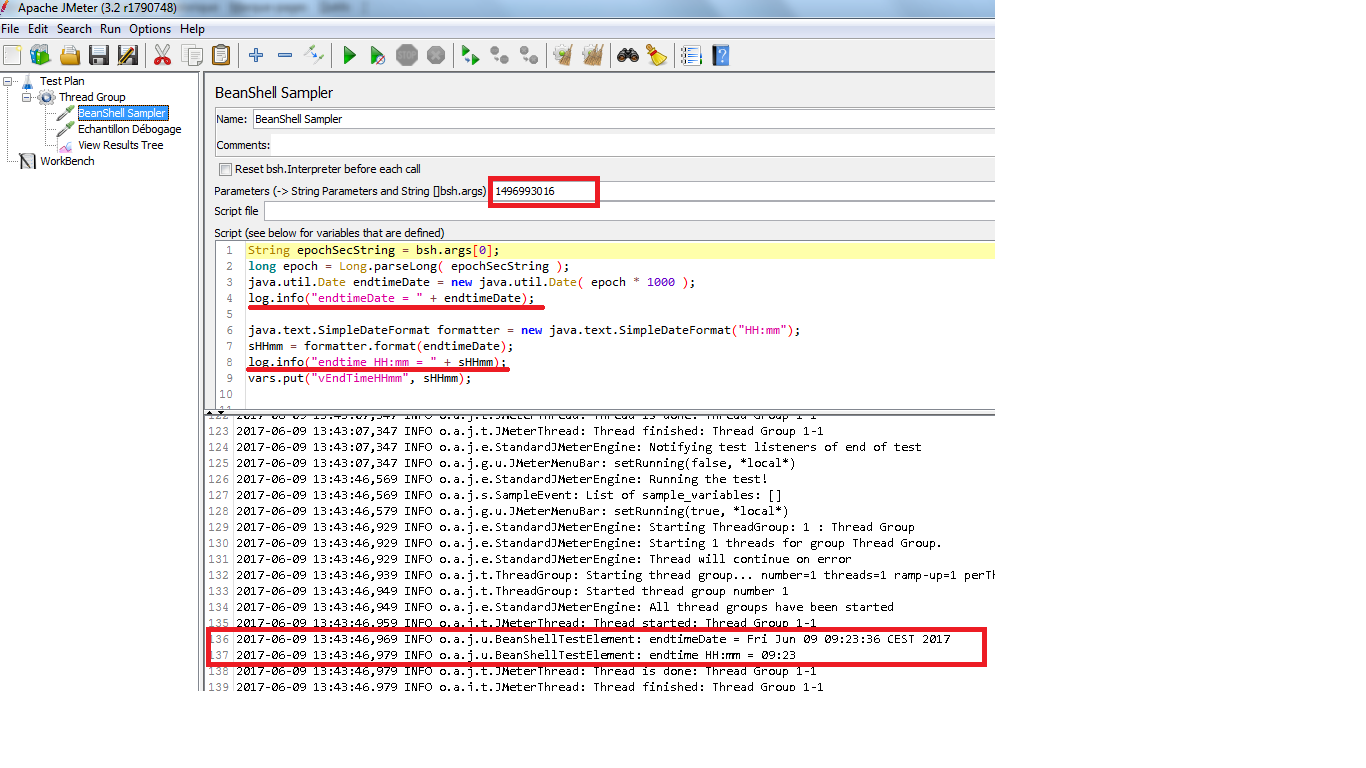Create a new test plan via toolbar

point(12,55)
